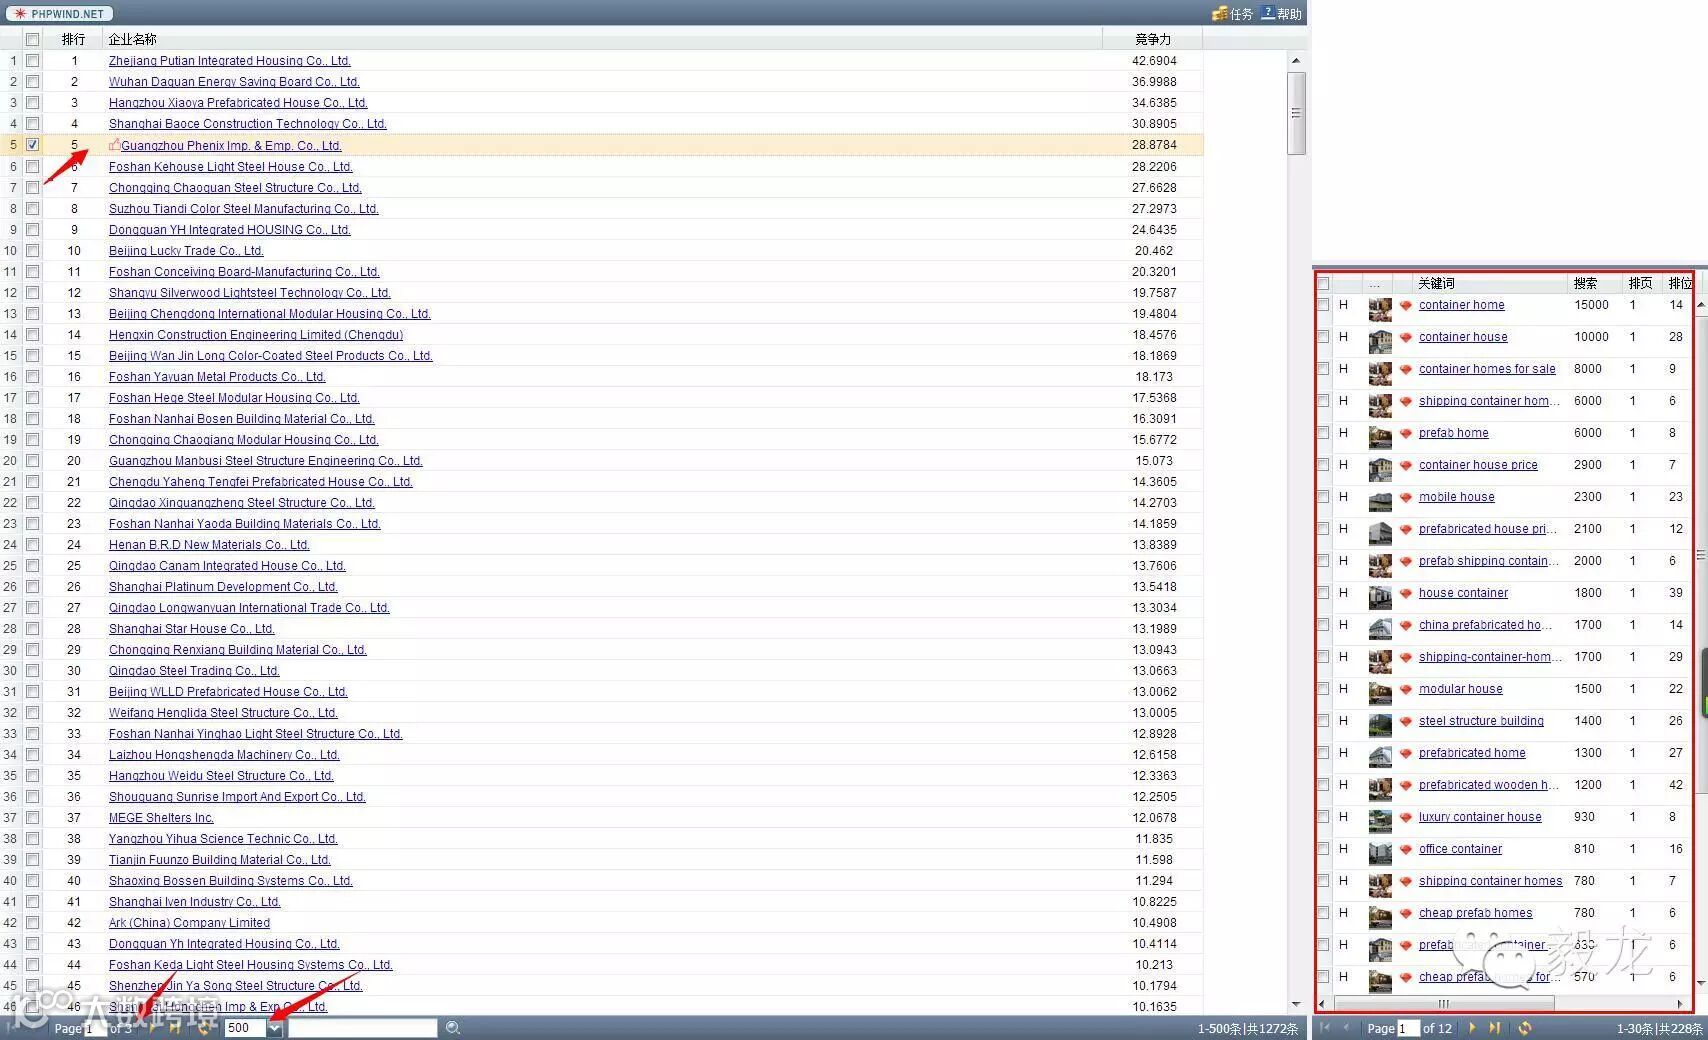1708x1040 pixels.
Task: Click the red diamond icon beside shipping container homes
Action: tap(1405, 882)
